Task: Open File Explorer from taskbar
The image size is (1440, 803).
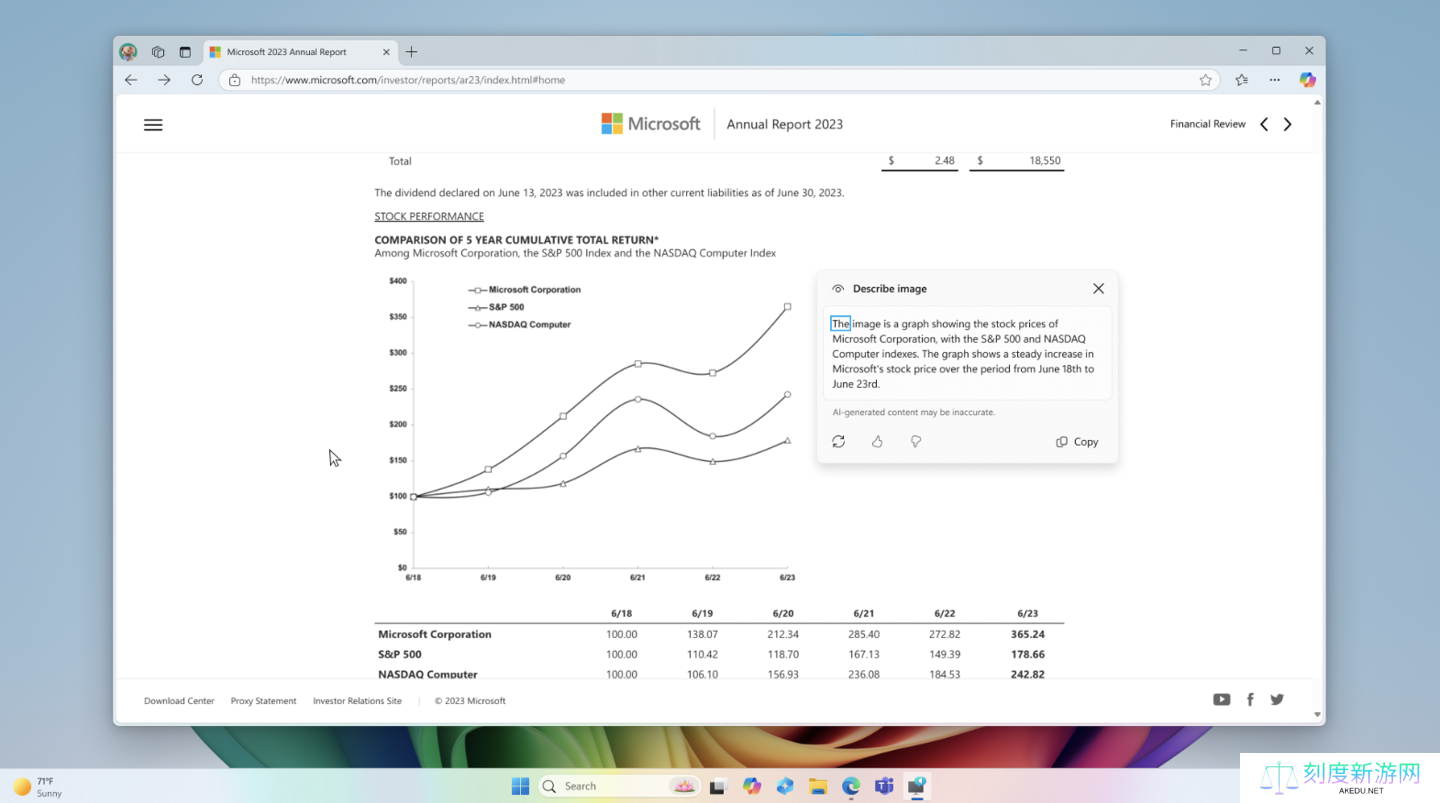Action: [817, 786]
